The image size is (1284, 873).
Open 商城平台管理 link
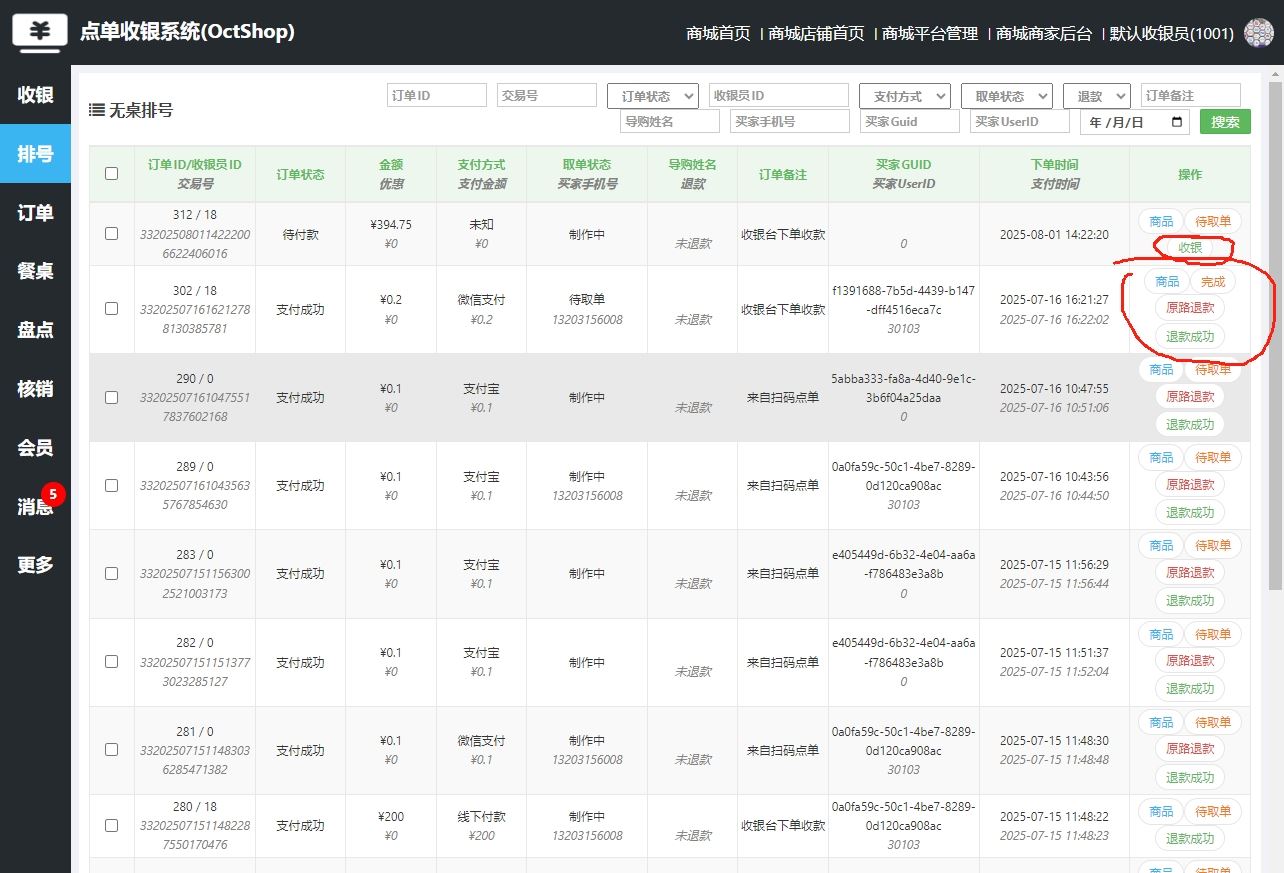coord(930,33)
